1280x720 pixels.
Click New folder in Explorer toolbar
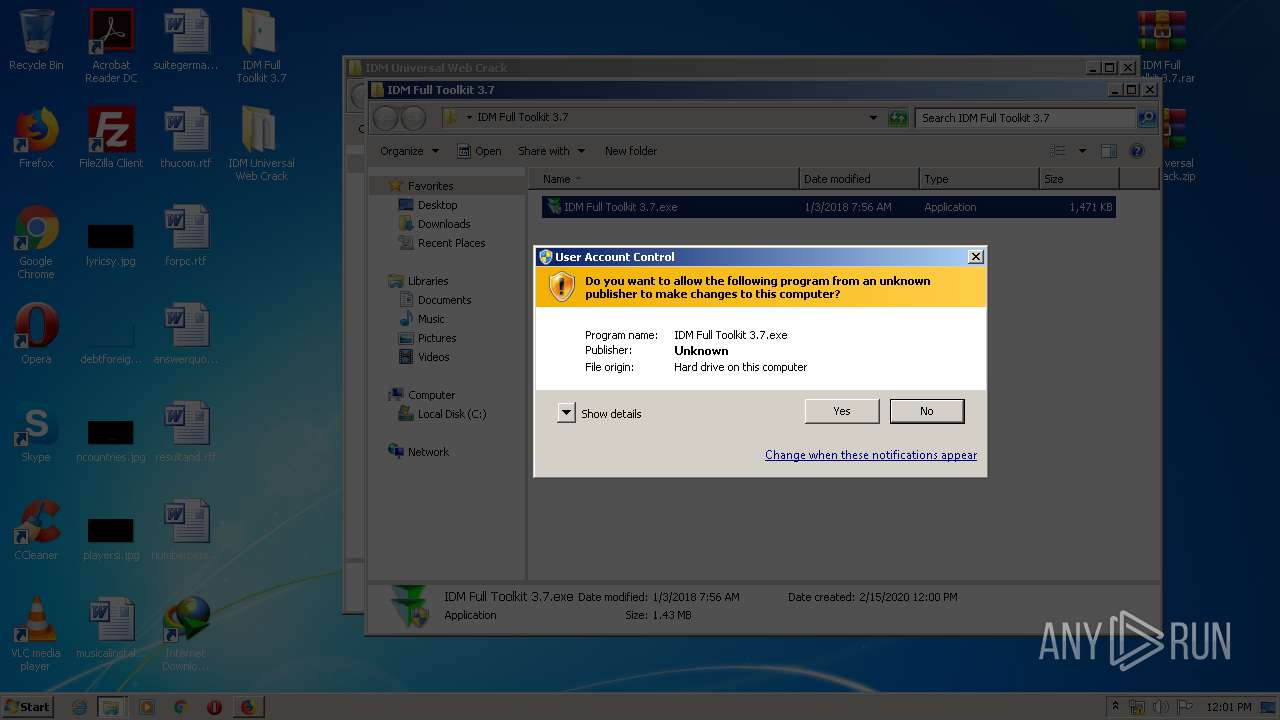[631, 151]
